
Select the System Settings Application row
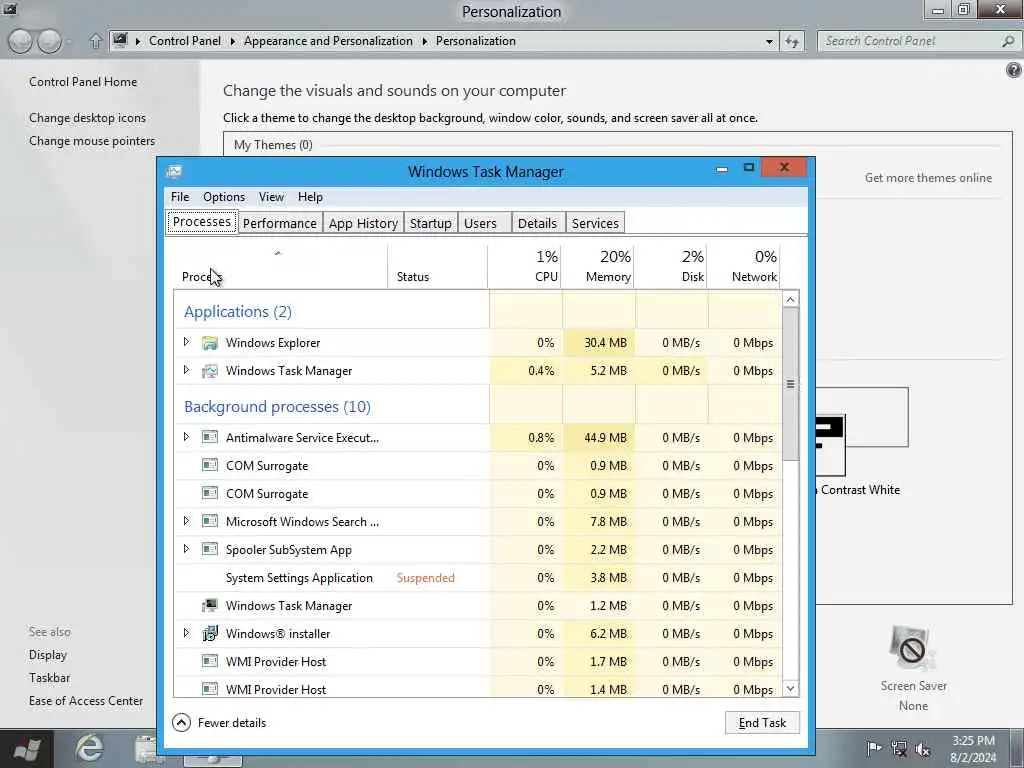point(478,578)
